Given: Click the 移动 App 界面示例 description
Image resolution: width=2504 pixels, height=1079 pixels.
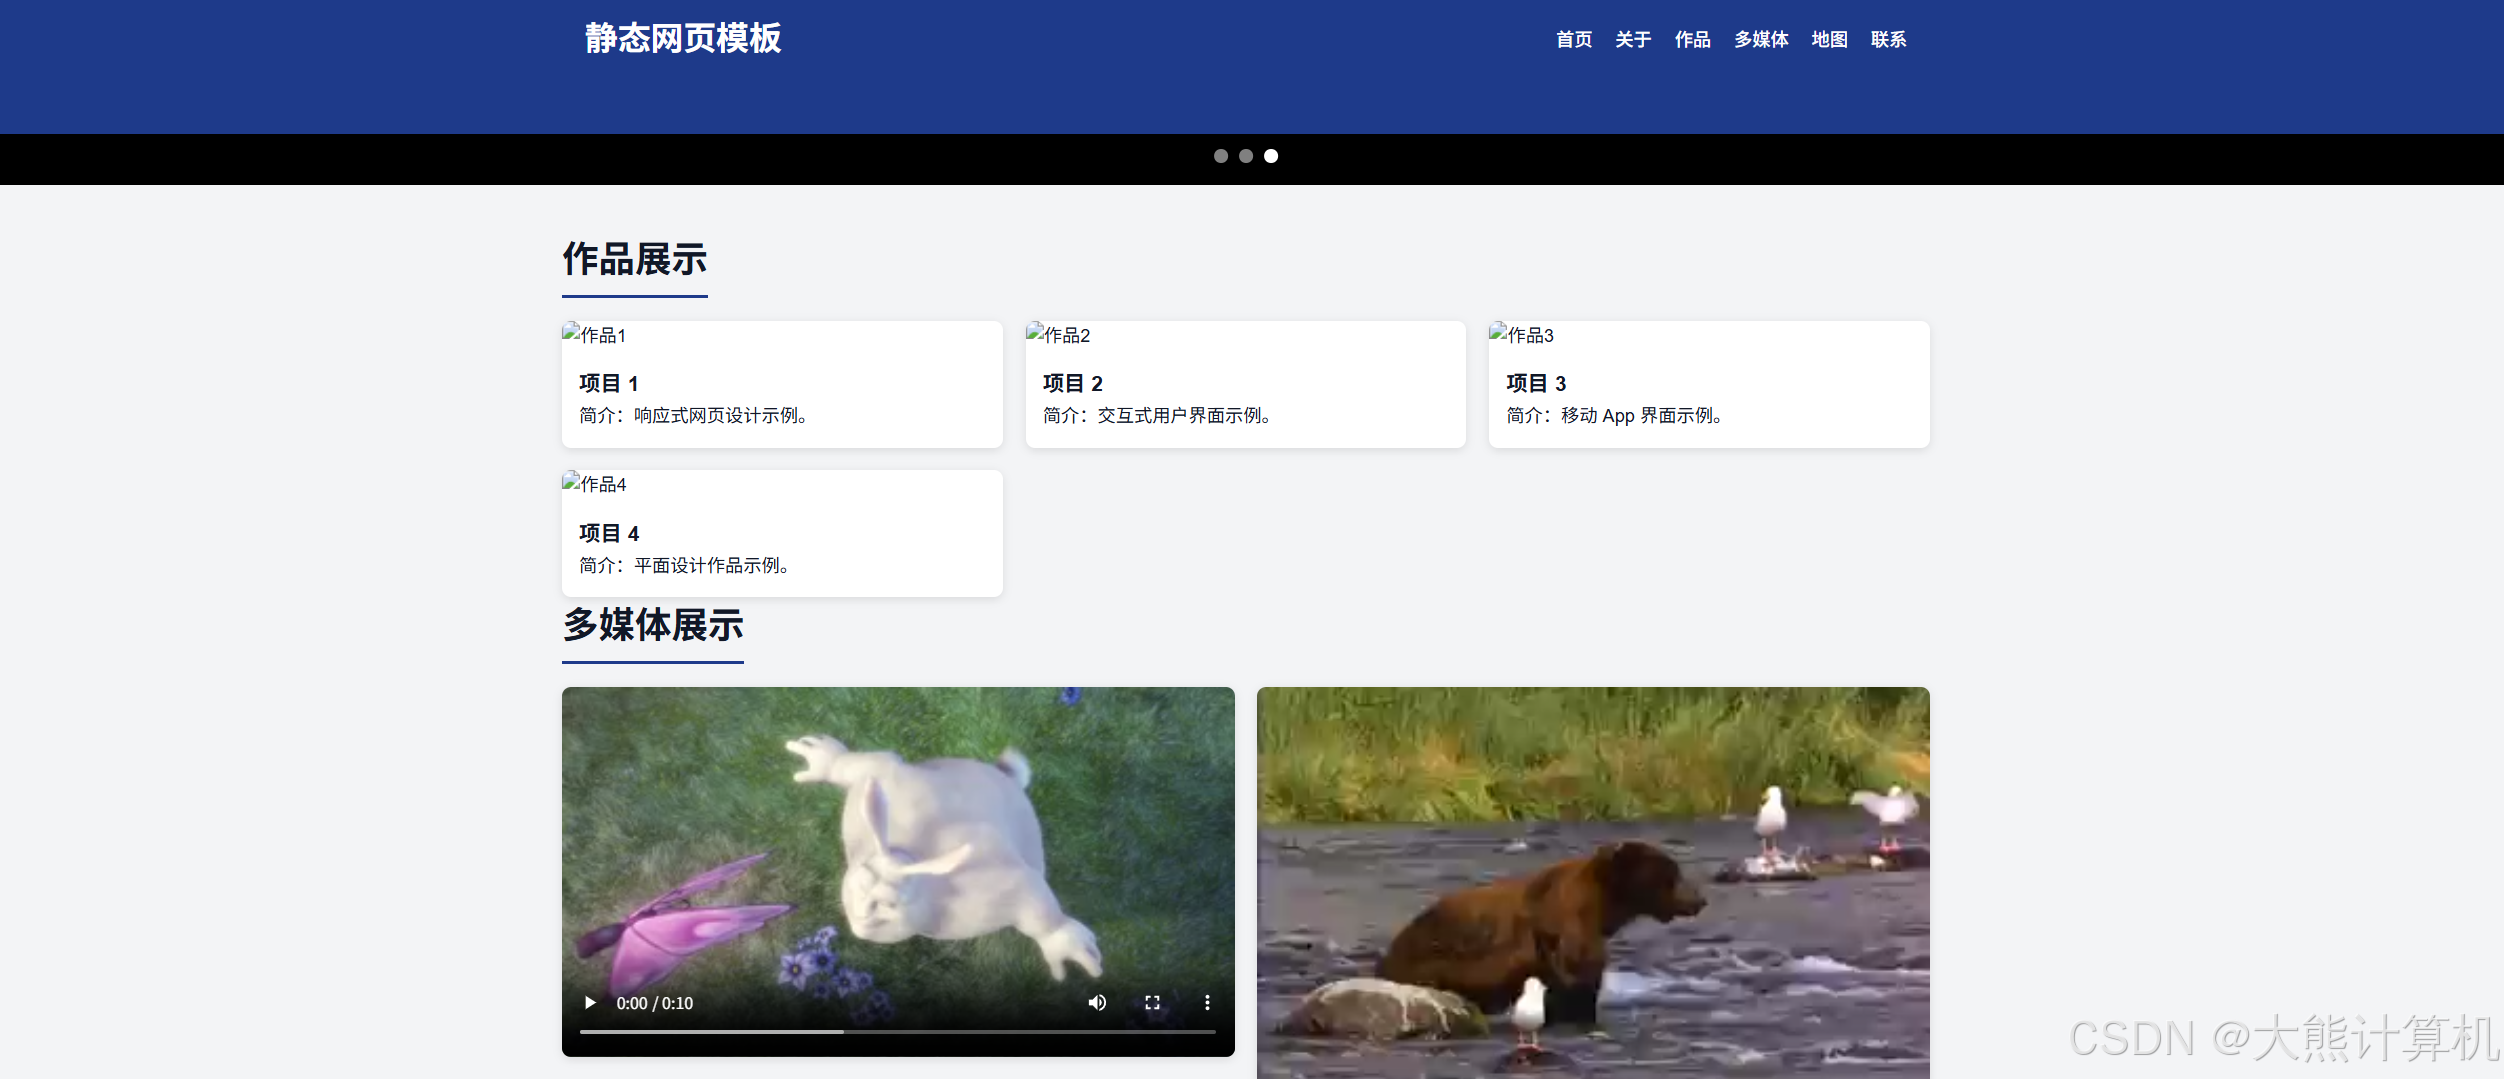Looking at the screenshot, I should [1615, 415].
